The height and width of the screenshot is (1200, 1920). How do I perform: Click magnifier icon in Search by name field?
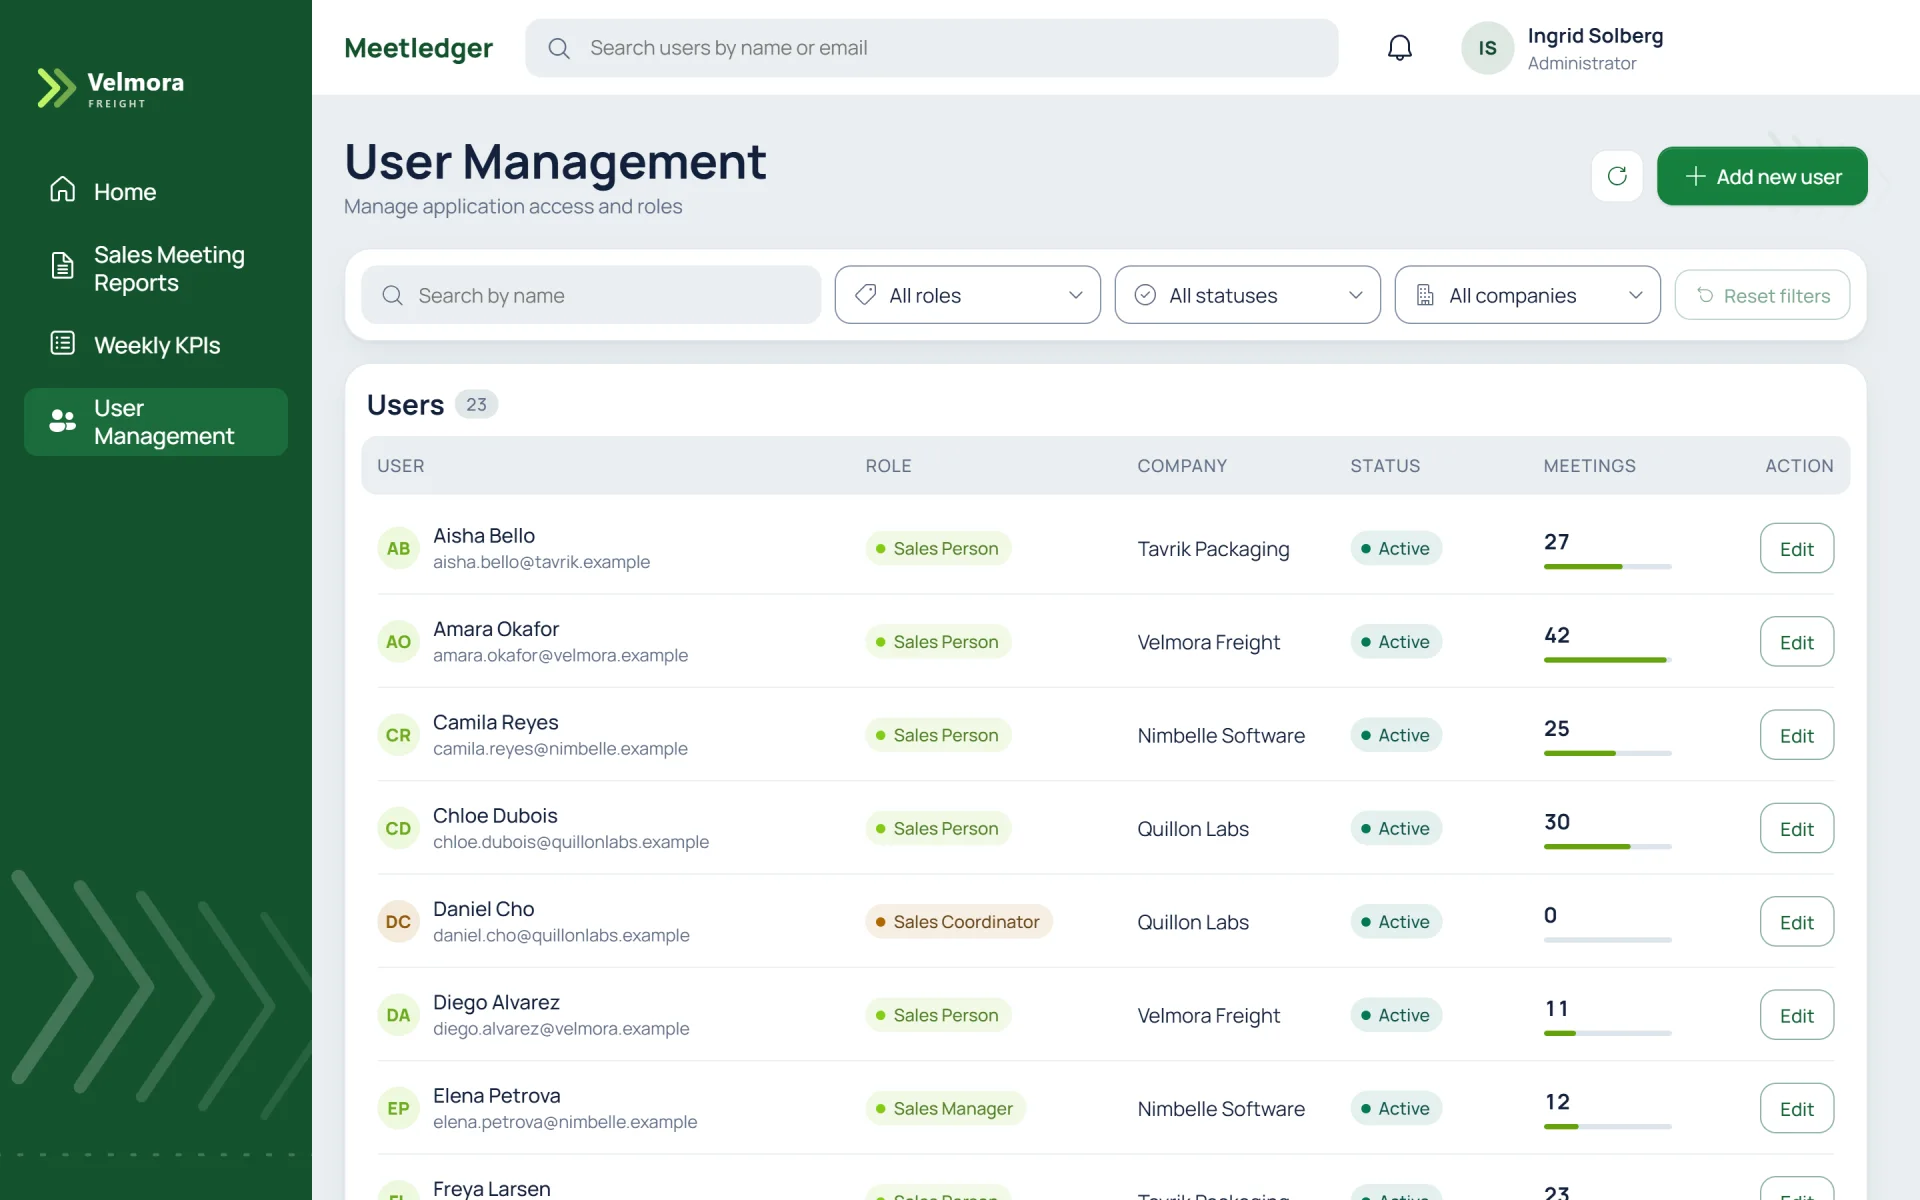(392, 295)
